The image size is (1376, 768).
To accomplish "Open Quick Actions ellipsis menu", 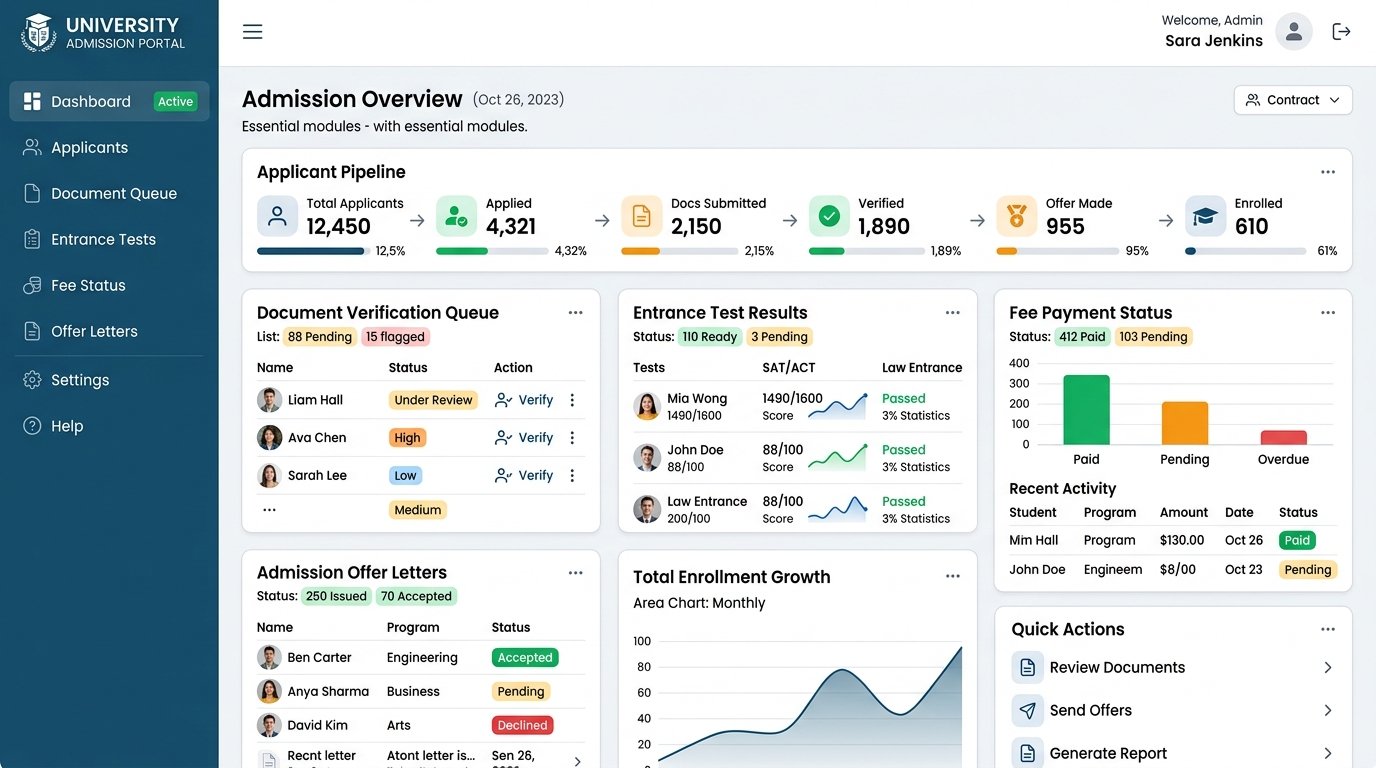I will click(x=1328, y=630).
